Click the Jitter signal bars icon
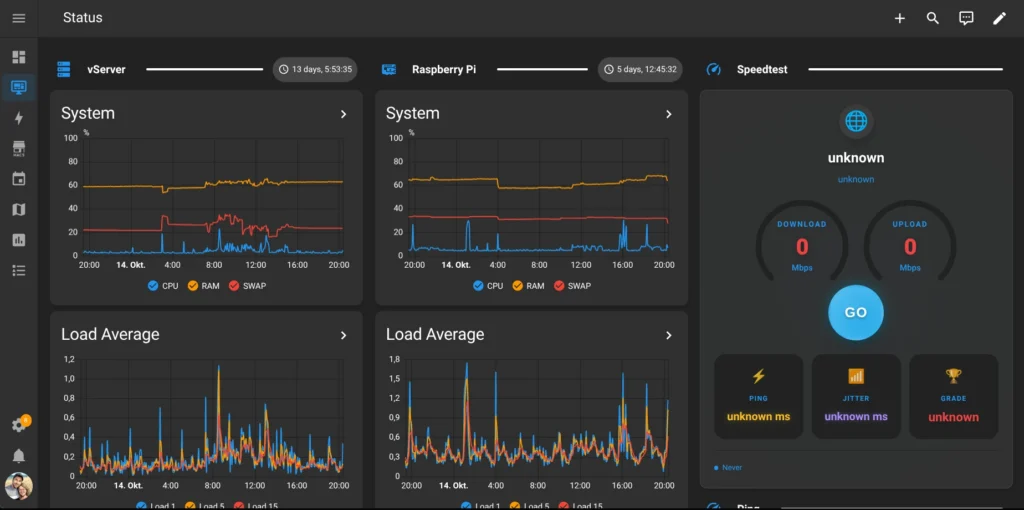 856,376
